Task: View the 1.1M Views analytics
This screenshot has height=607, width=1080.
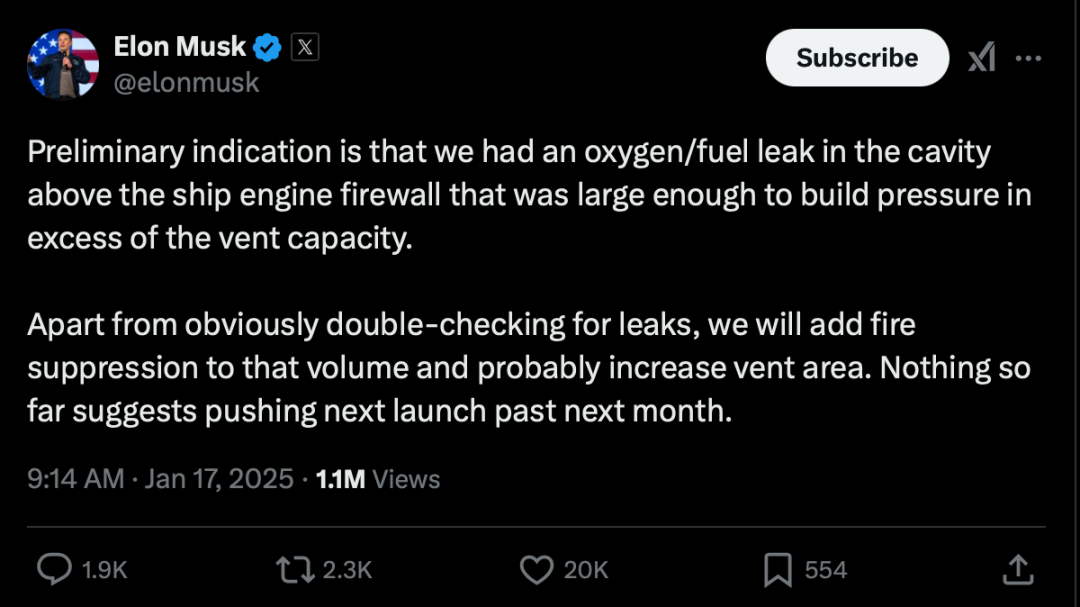Action: coord(377,480)
